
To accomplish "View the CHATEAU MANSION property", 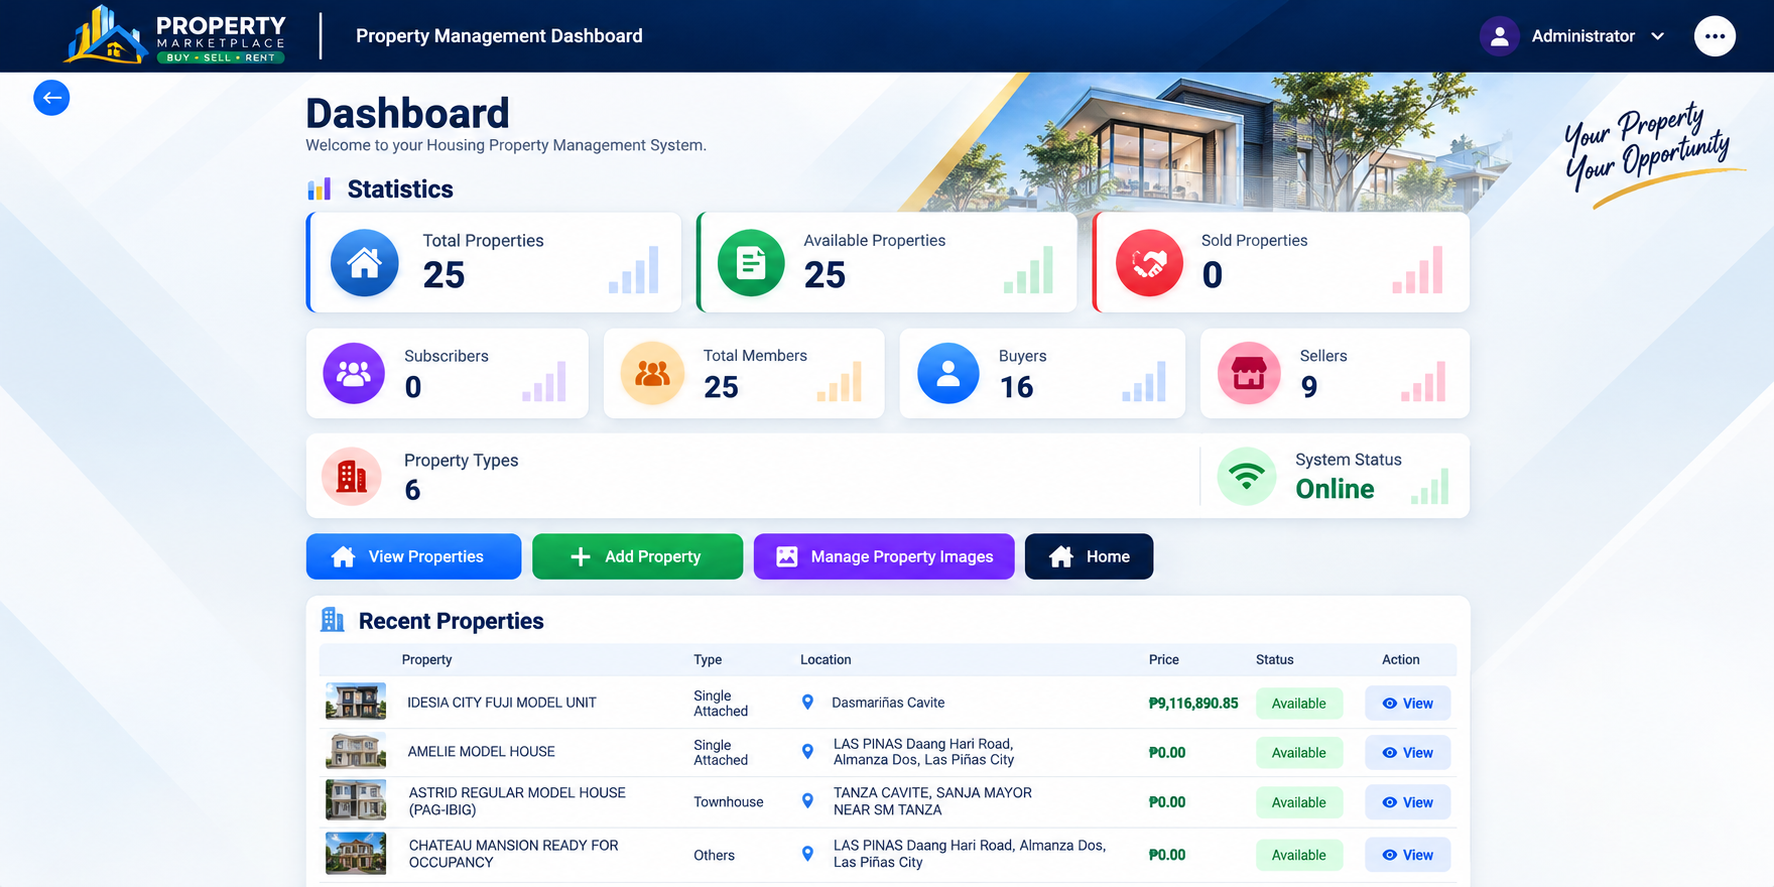I will 1407,855.
